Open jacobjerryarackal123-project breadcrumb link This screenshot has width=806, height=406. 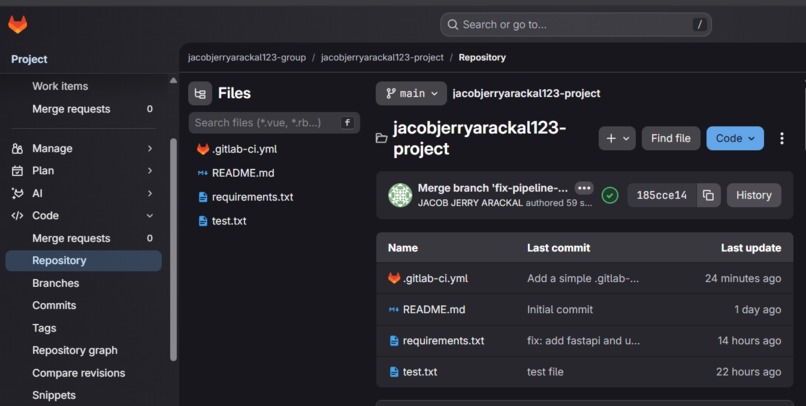[x=382, y=58]
